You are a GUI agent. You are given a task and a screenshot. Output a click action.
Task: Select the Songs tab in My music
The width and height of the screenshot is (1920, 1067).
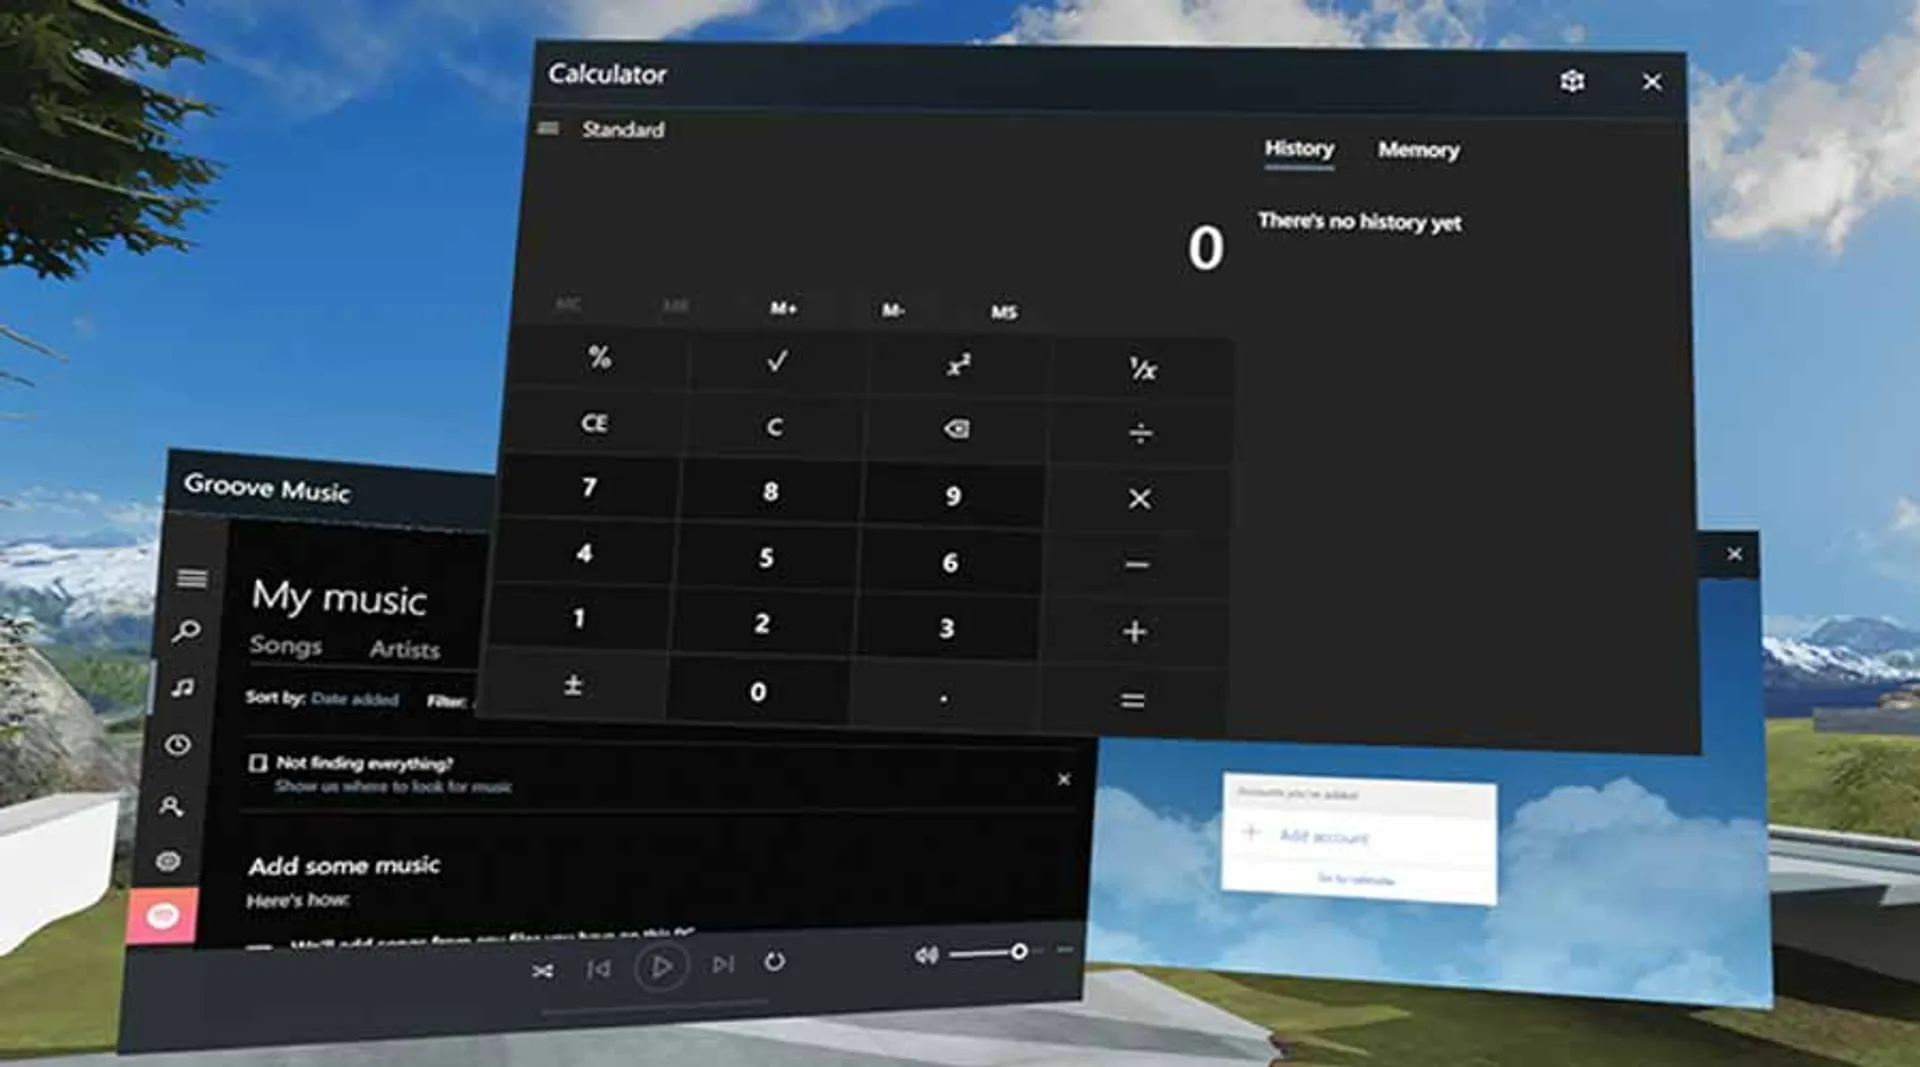pos(285,645)
